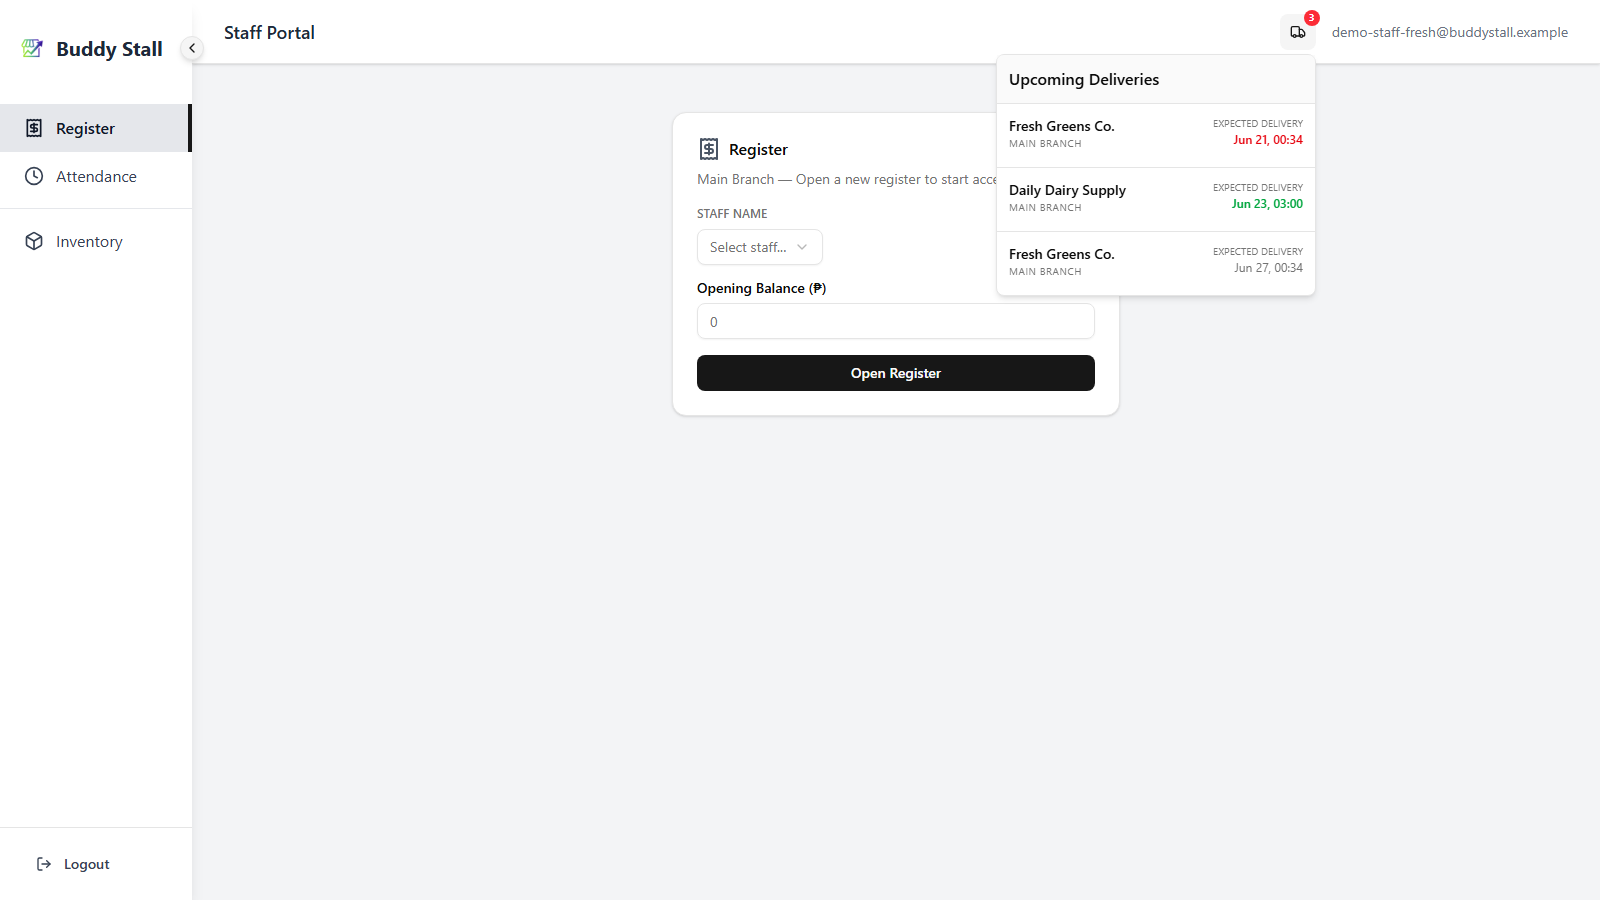Toggle the delivery truck notifications icon
This screenshot has width=1600, height=900.
1298,32
